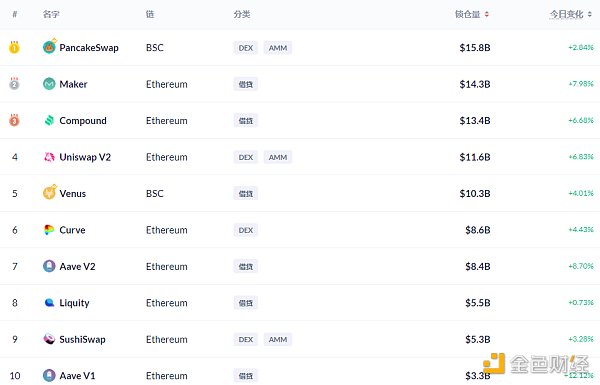Click the Maker logo icon
Image resolution: width=600 pixels, height=385 pixels.
pyautogui.click(x=49, y=84)
